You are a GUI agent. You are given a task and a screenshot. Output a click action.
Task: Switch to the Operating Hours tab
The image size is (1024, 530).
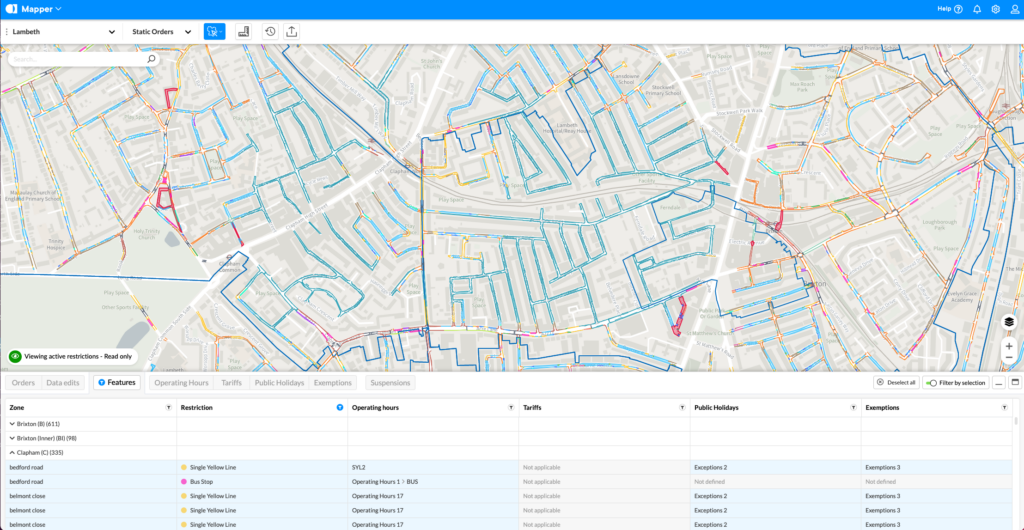pyautogui.click(x=181, y=383)
